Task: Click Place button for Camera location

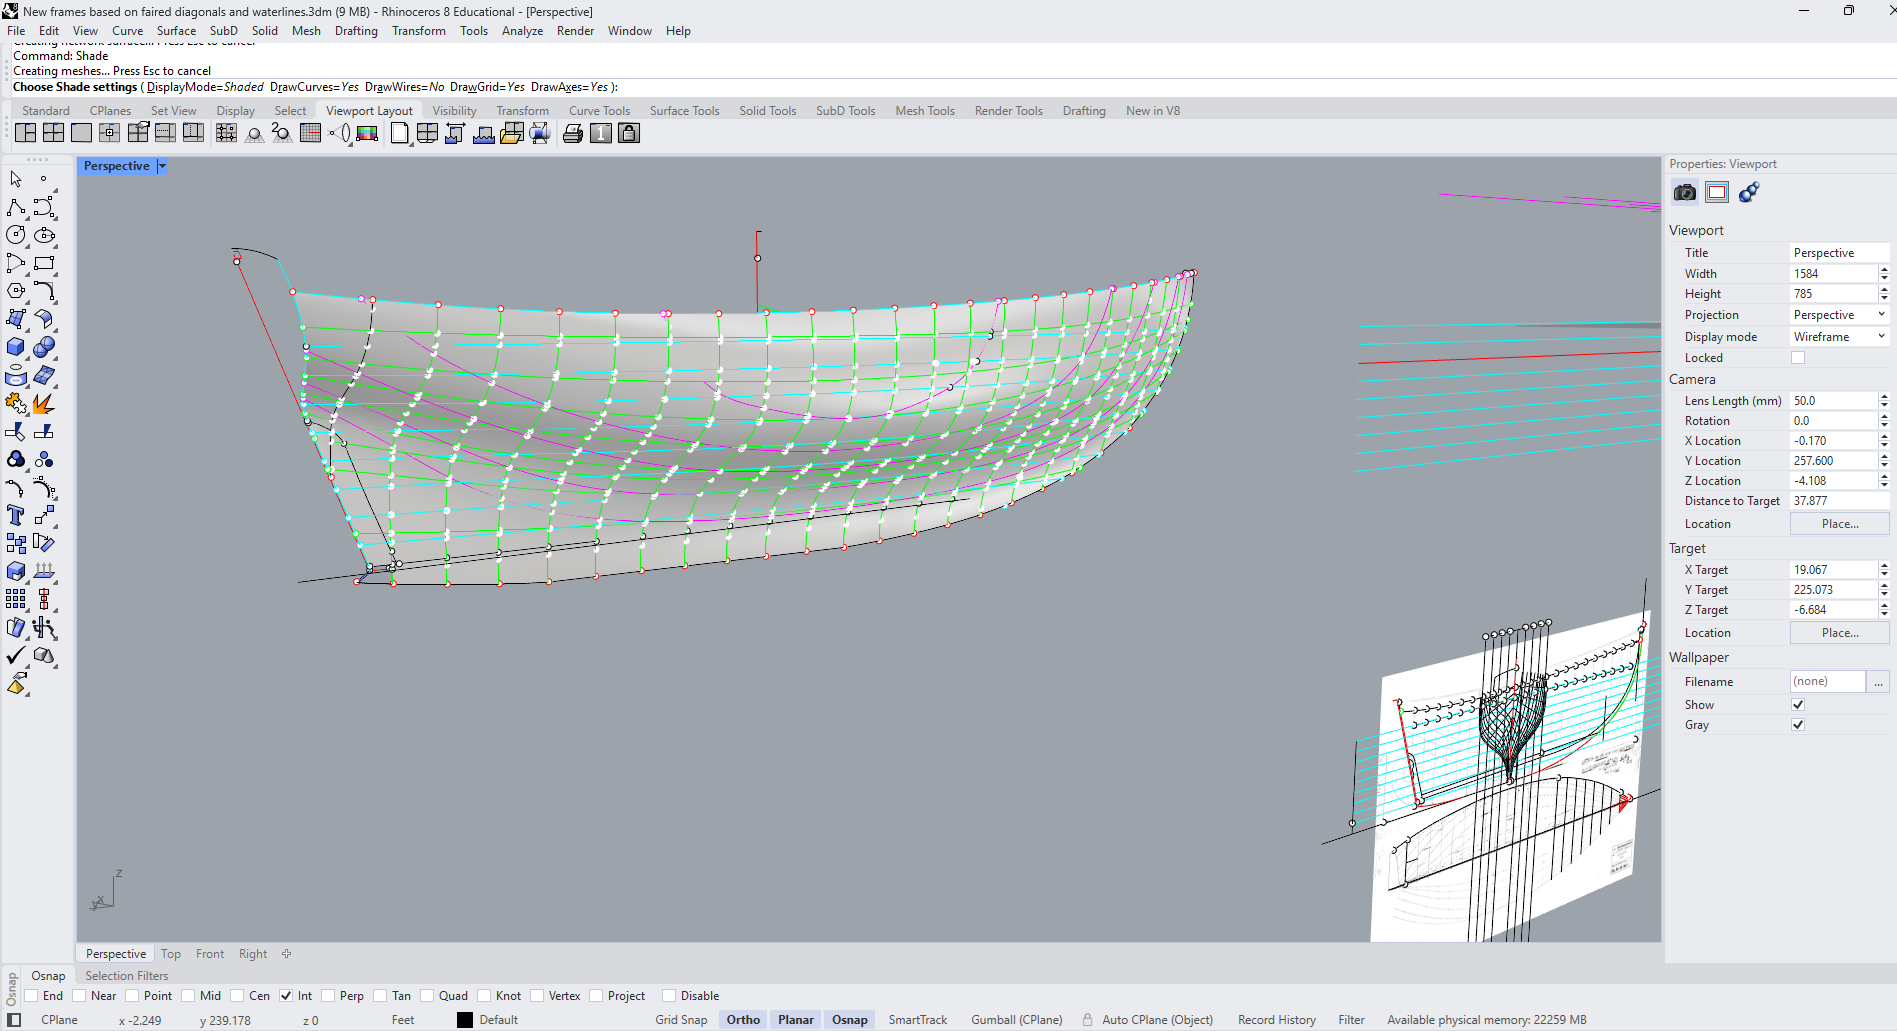Action: click(1839, 524)
